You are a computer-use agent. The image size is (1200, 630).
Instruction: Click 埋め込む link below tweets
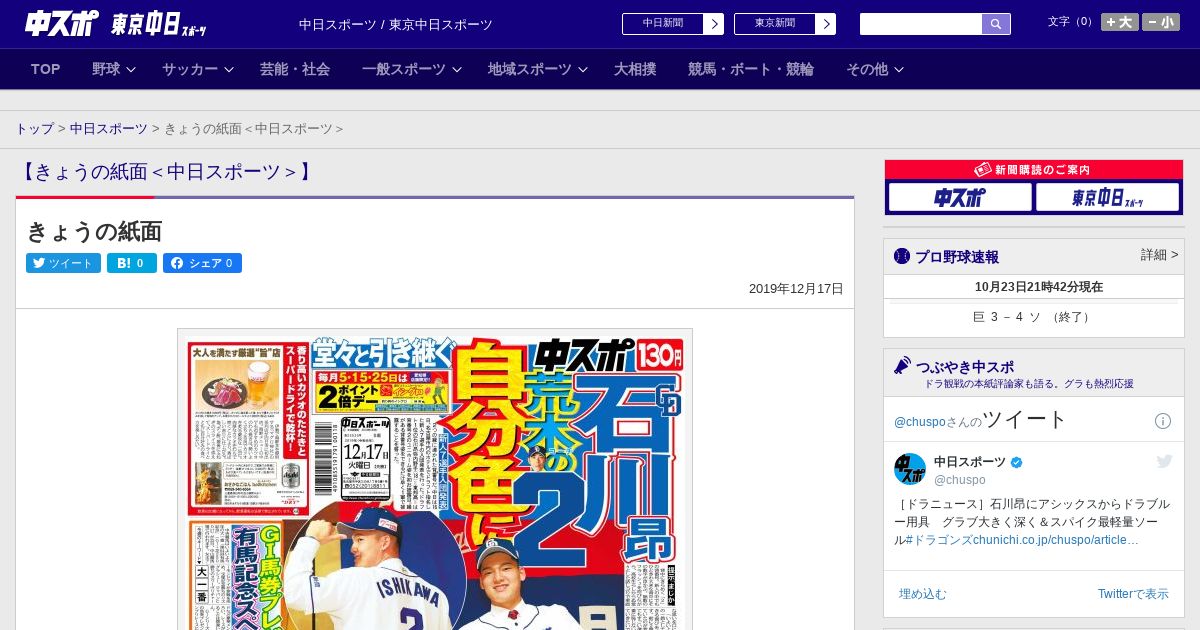click(922, 594)
